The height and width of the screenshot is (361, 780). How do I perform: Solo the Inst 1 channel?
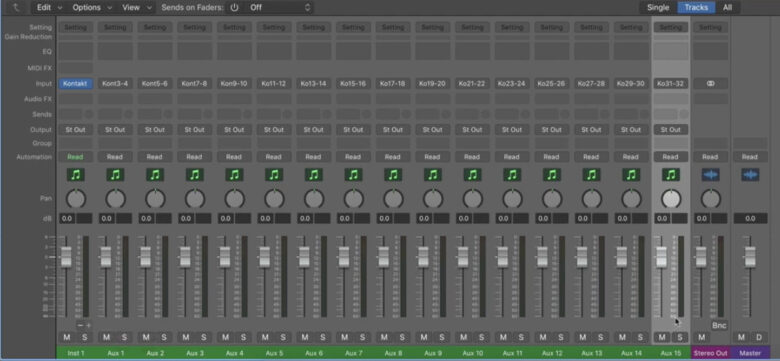[x=85, y=338]
